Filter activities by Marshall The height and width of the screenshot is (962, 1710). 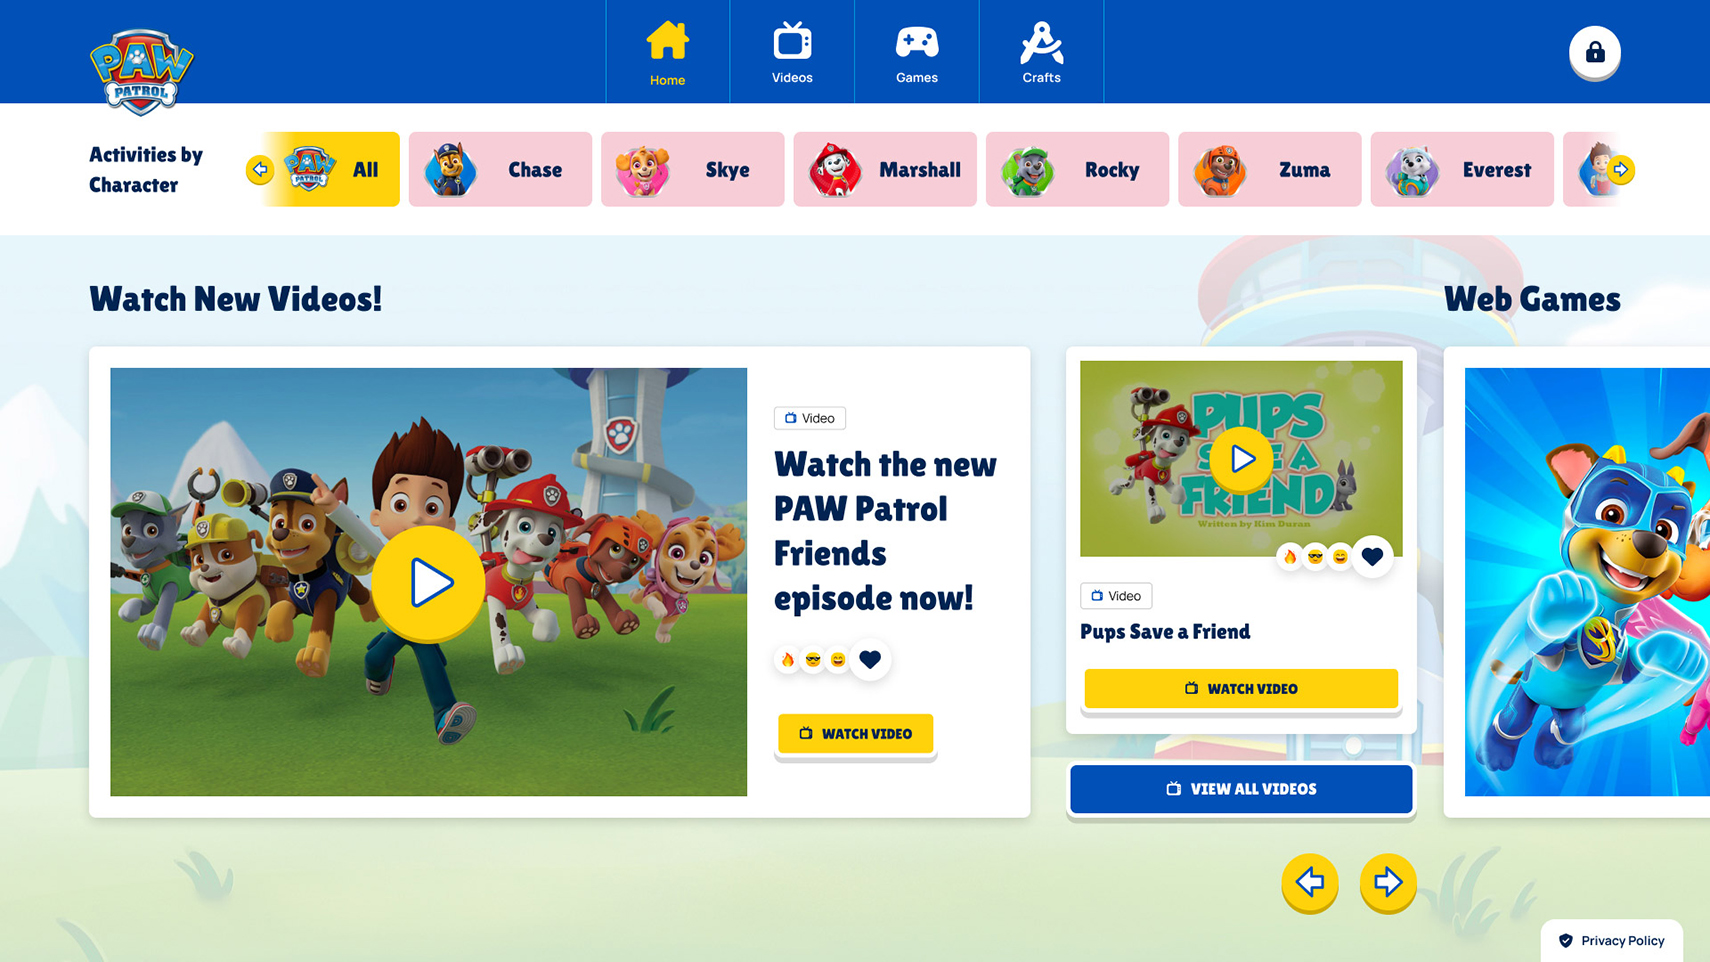[x=885, y=169]
